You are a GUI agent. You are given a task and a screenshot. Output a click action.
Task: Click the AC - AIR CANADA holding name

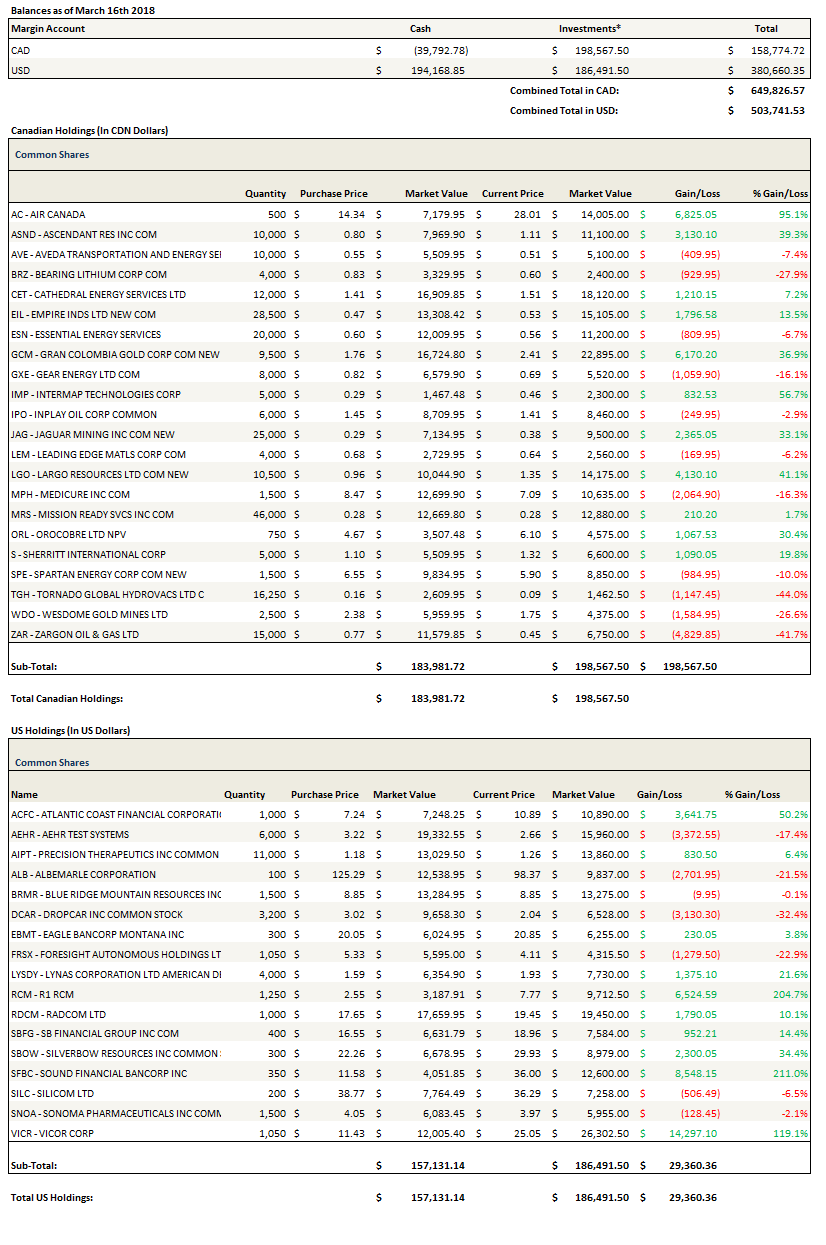[x=47, y=214]
